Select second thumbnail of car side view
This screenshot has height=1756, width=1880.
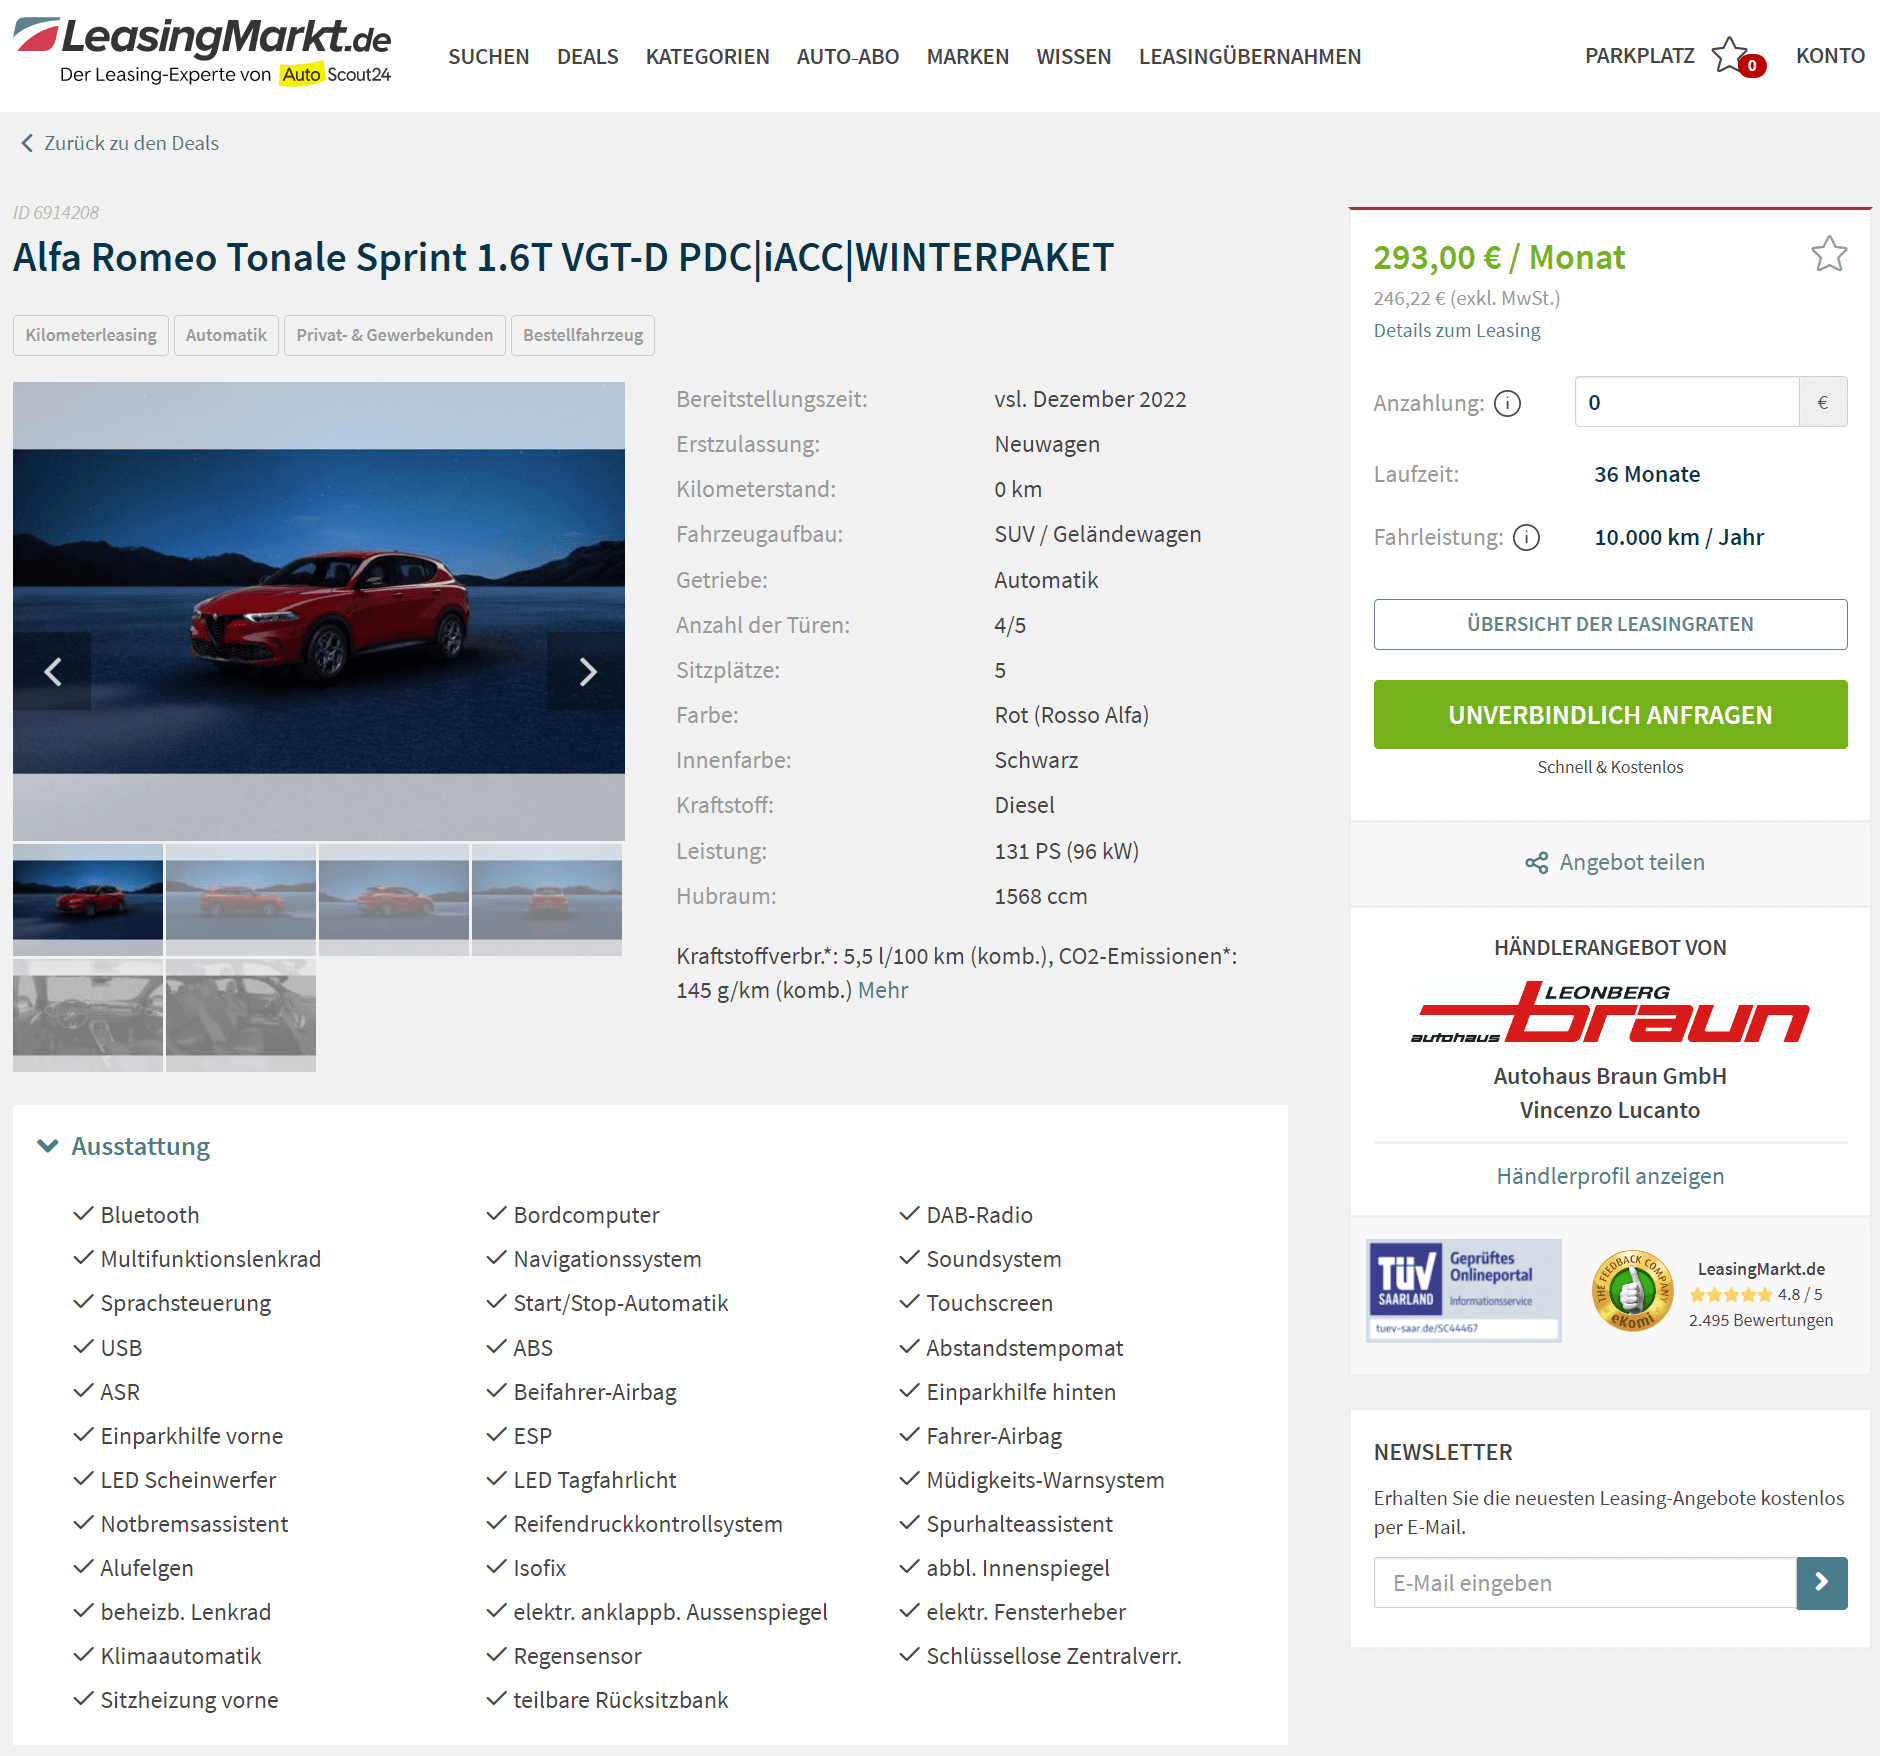(241, 900)
